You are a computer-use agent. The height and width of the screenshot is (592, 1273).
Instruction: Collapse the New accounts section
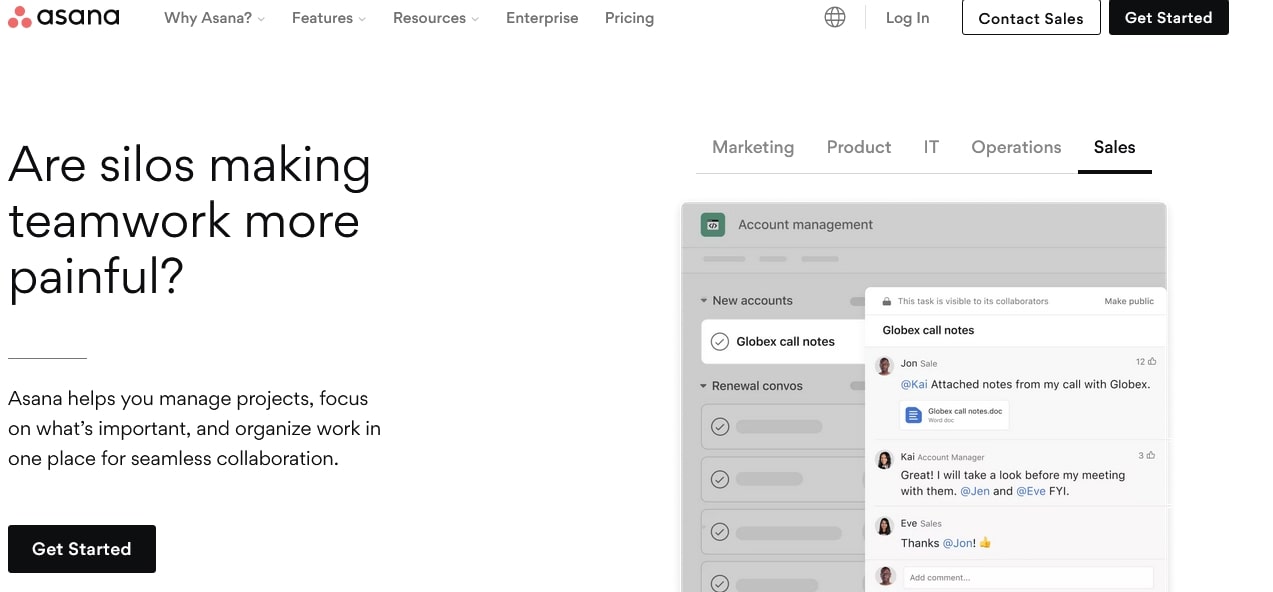tap(703, 300)
